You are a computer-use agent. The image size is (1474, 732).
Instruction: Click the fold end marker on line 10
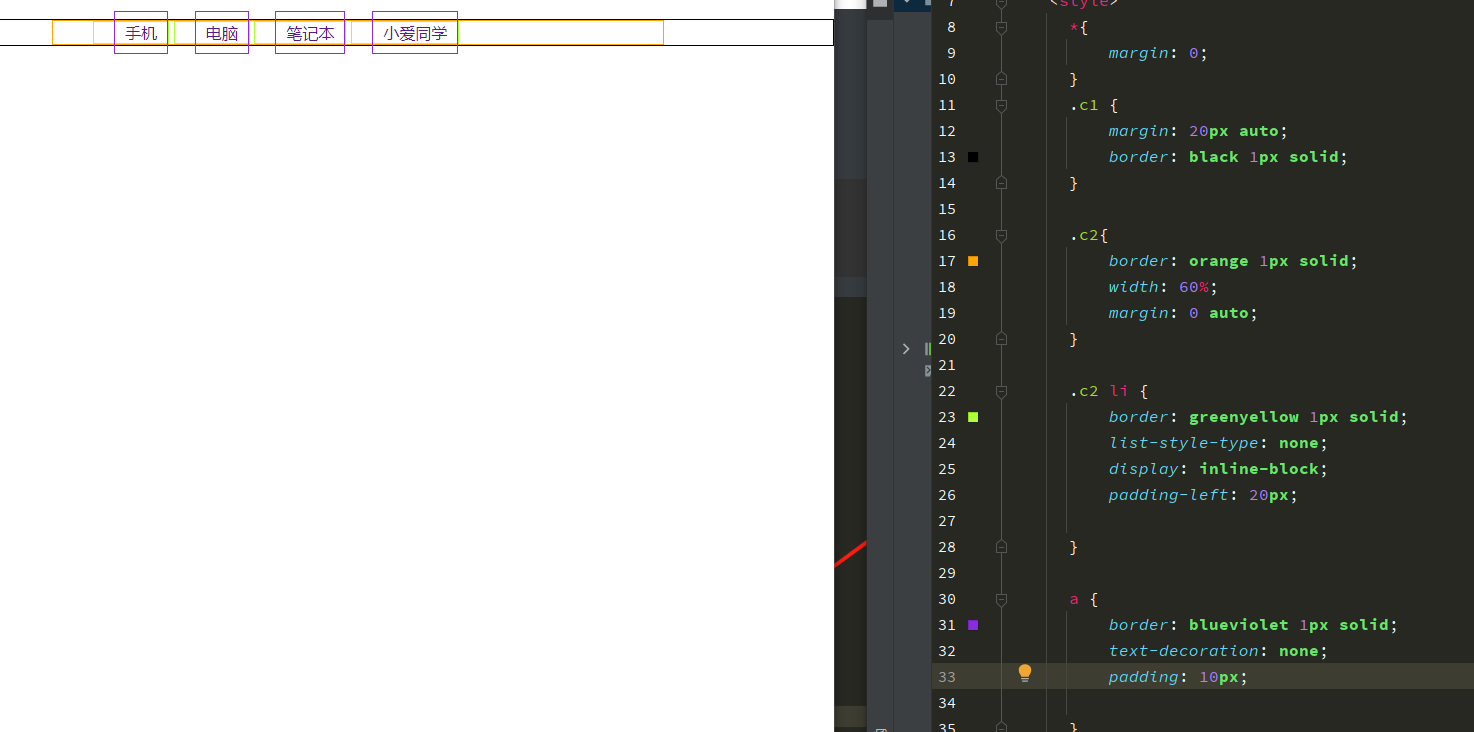click(x=1001, y=79)
